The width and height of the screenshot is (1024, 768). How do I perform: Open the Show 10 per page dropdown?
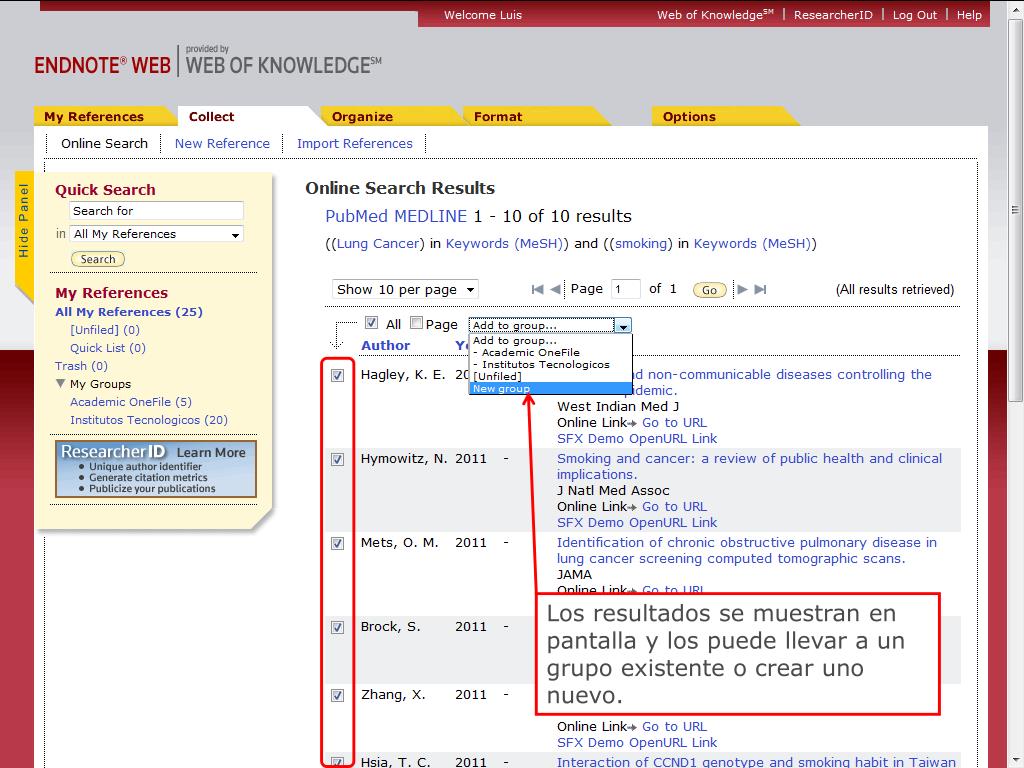tap(405, 289)
